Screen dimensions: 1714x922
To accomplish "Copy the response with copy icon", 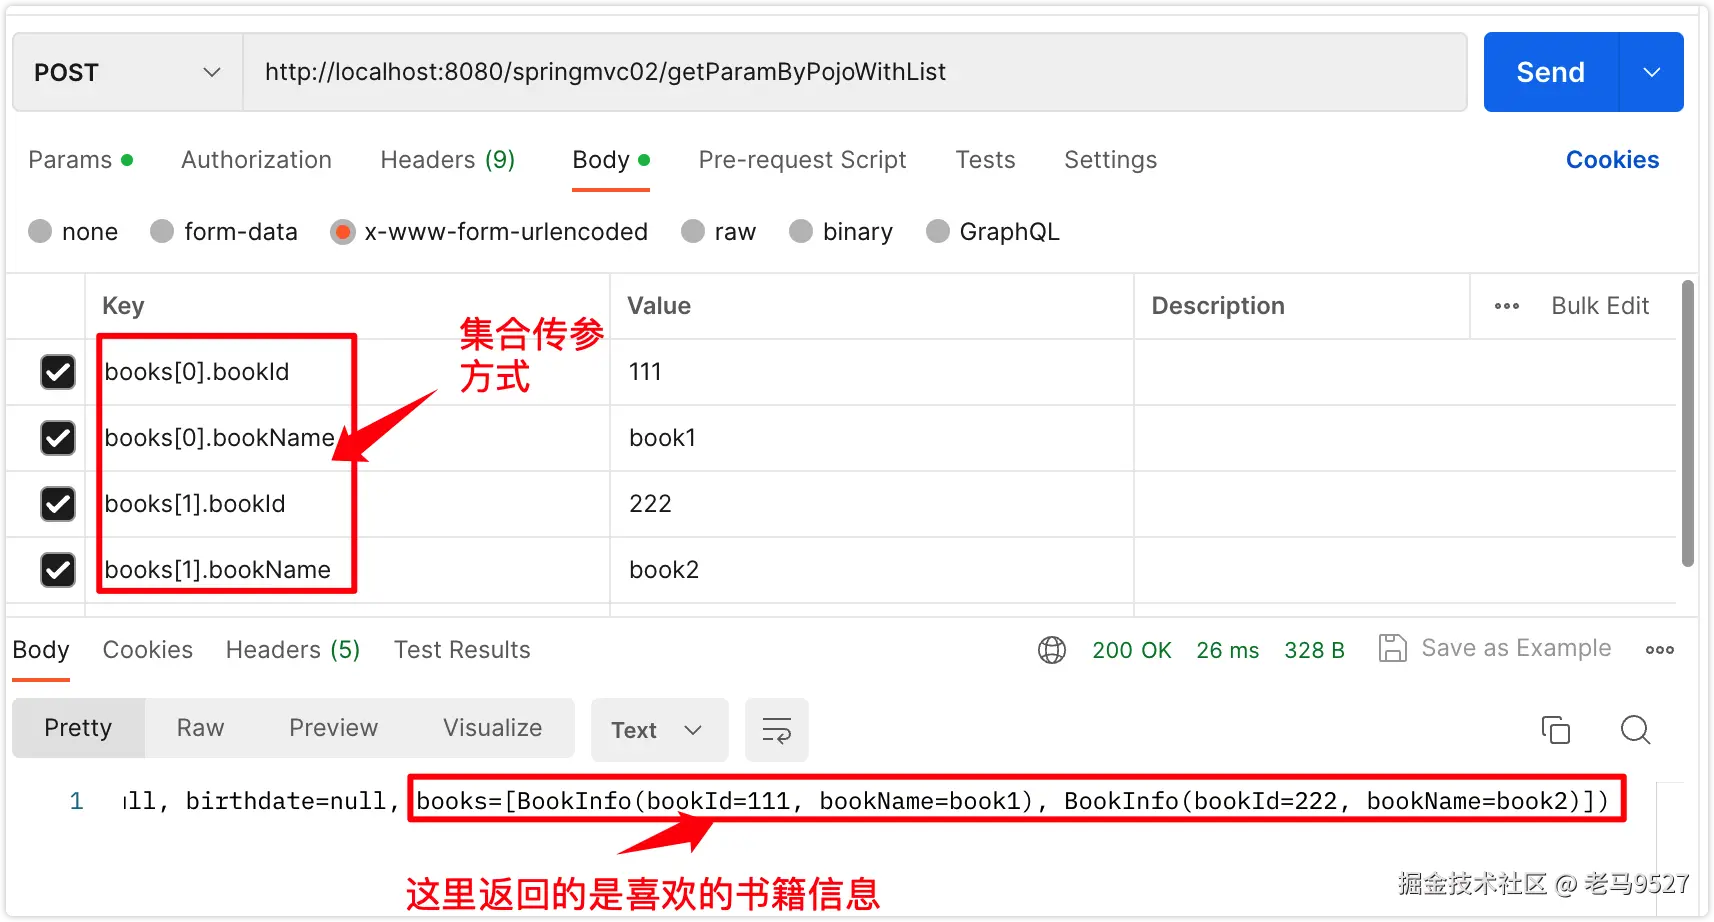I will [x=1556, y=730].
